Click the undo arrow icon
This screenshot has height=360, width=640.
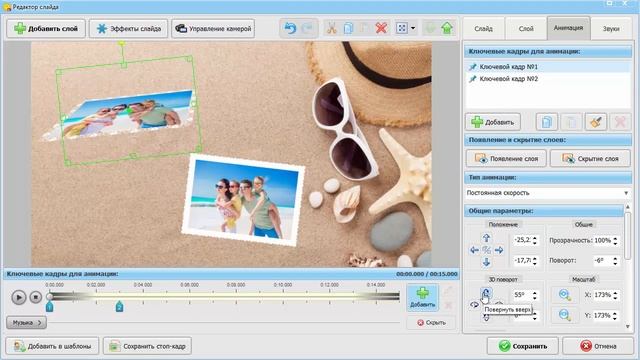(290, 28)
